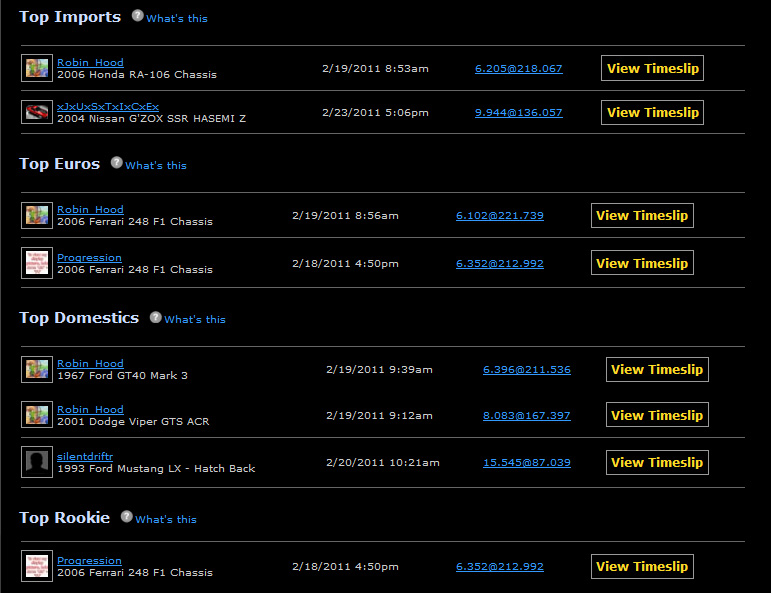Click the 6.102@221.739 result in Top Euros
Image resolution: width=771 pixels, height=593 pixels.
499,216
